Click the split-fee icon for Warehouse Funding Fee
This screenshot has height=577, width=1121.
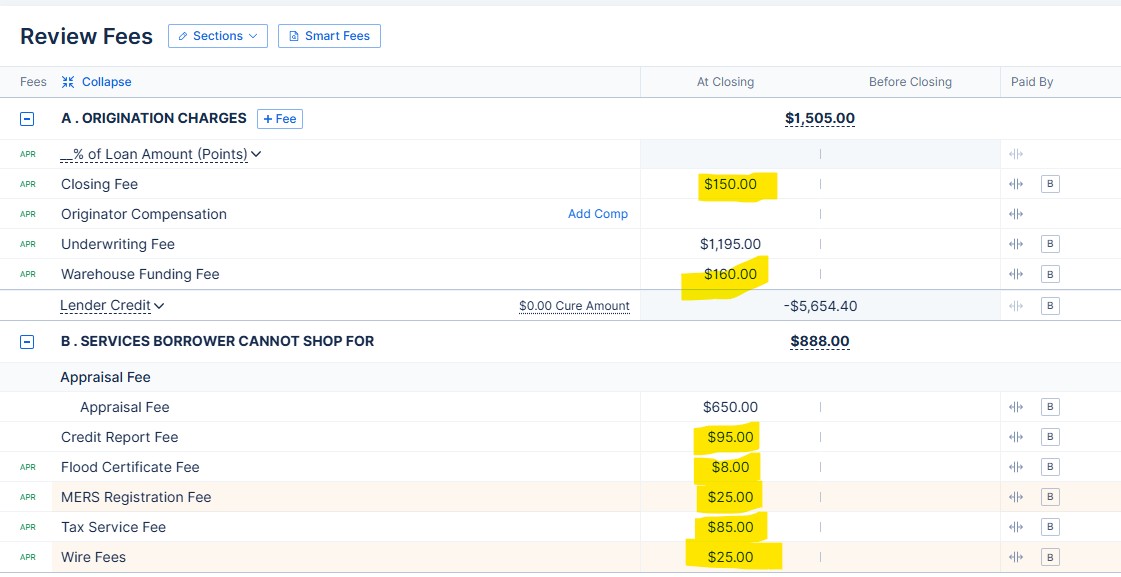coord(1017,274)
